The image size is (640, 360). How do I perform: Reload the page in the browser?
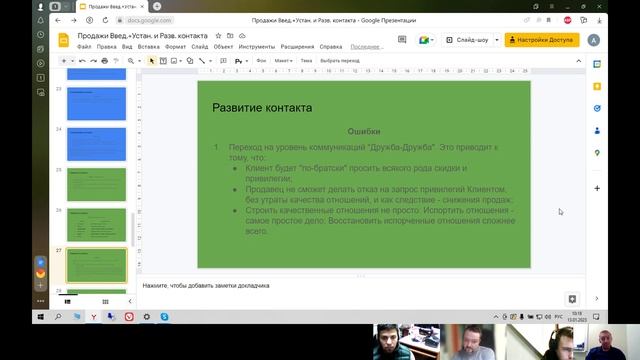click(x=105, y=20)
